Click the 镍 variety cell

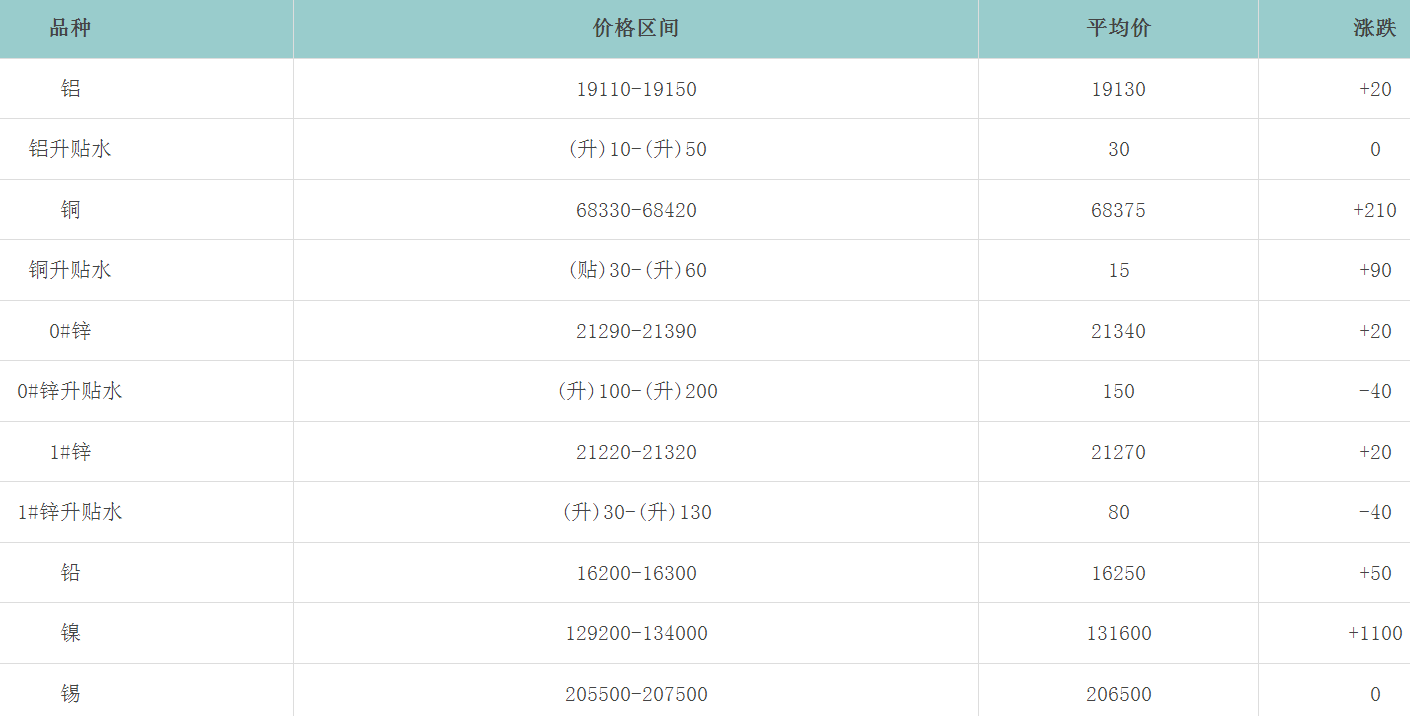[x=70, y=633]
